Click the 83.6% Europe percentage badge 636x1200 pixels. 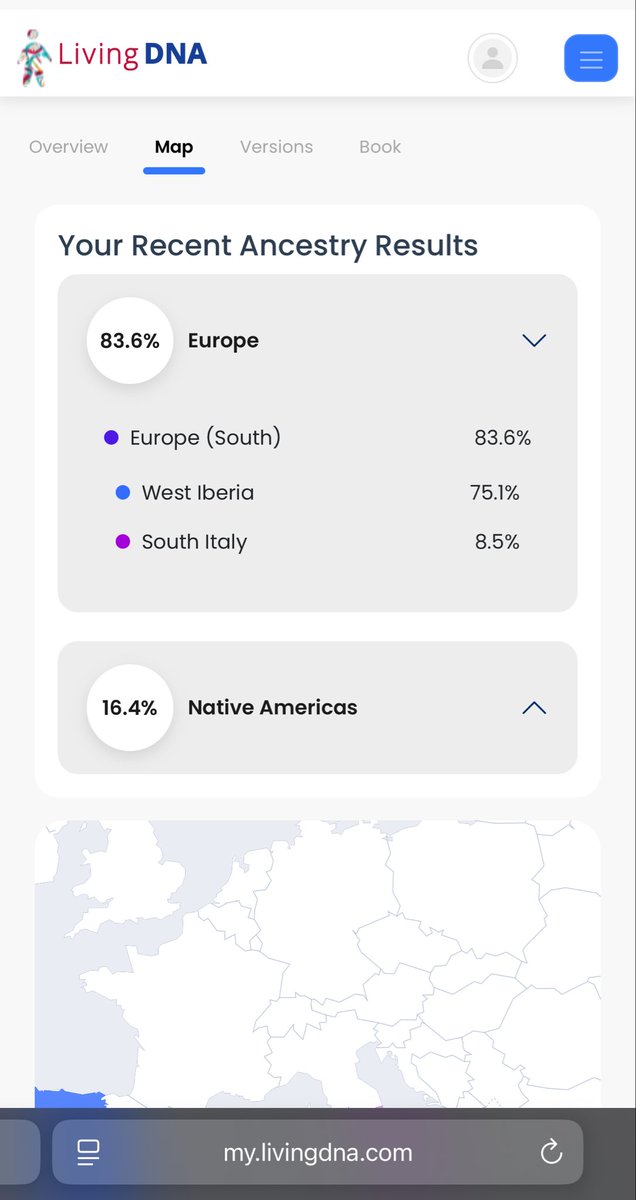pos(130,340)
